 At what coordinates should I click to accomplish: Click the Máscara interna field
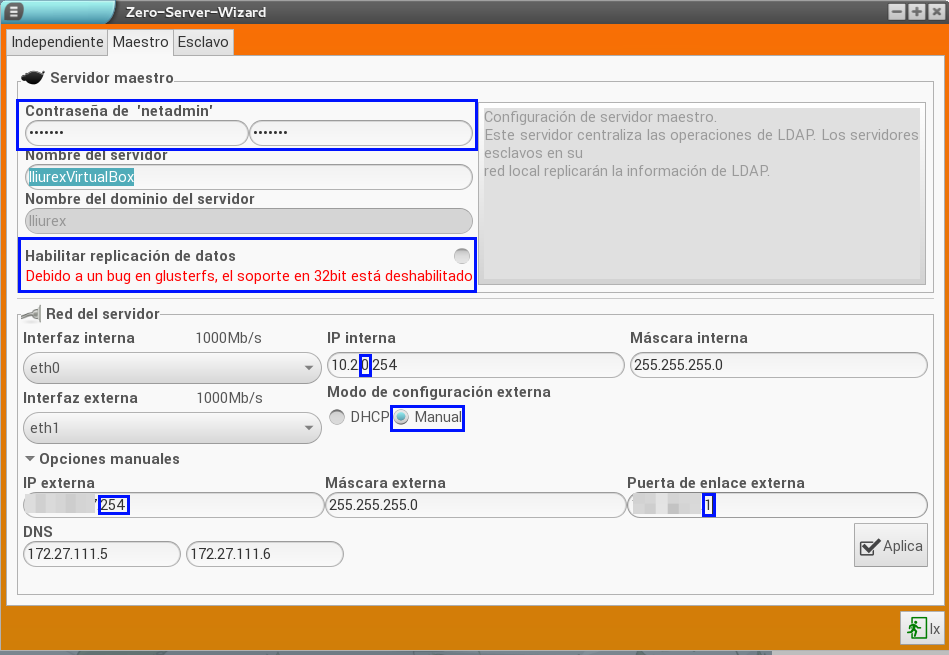click(x=778, y=365)
